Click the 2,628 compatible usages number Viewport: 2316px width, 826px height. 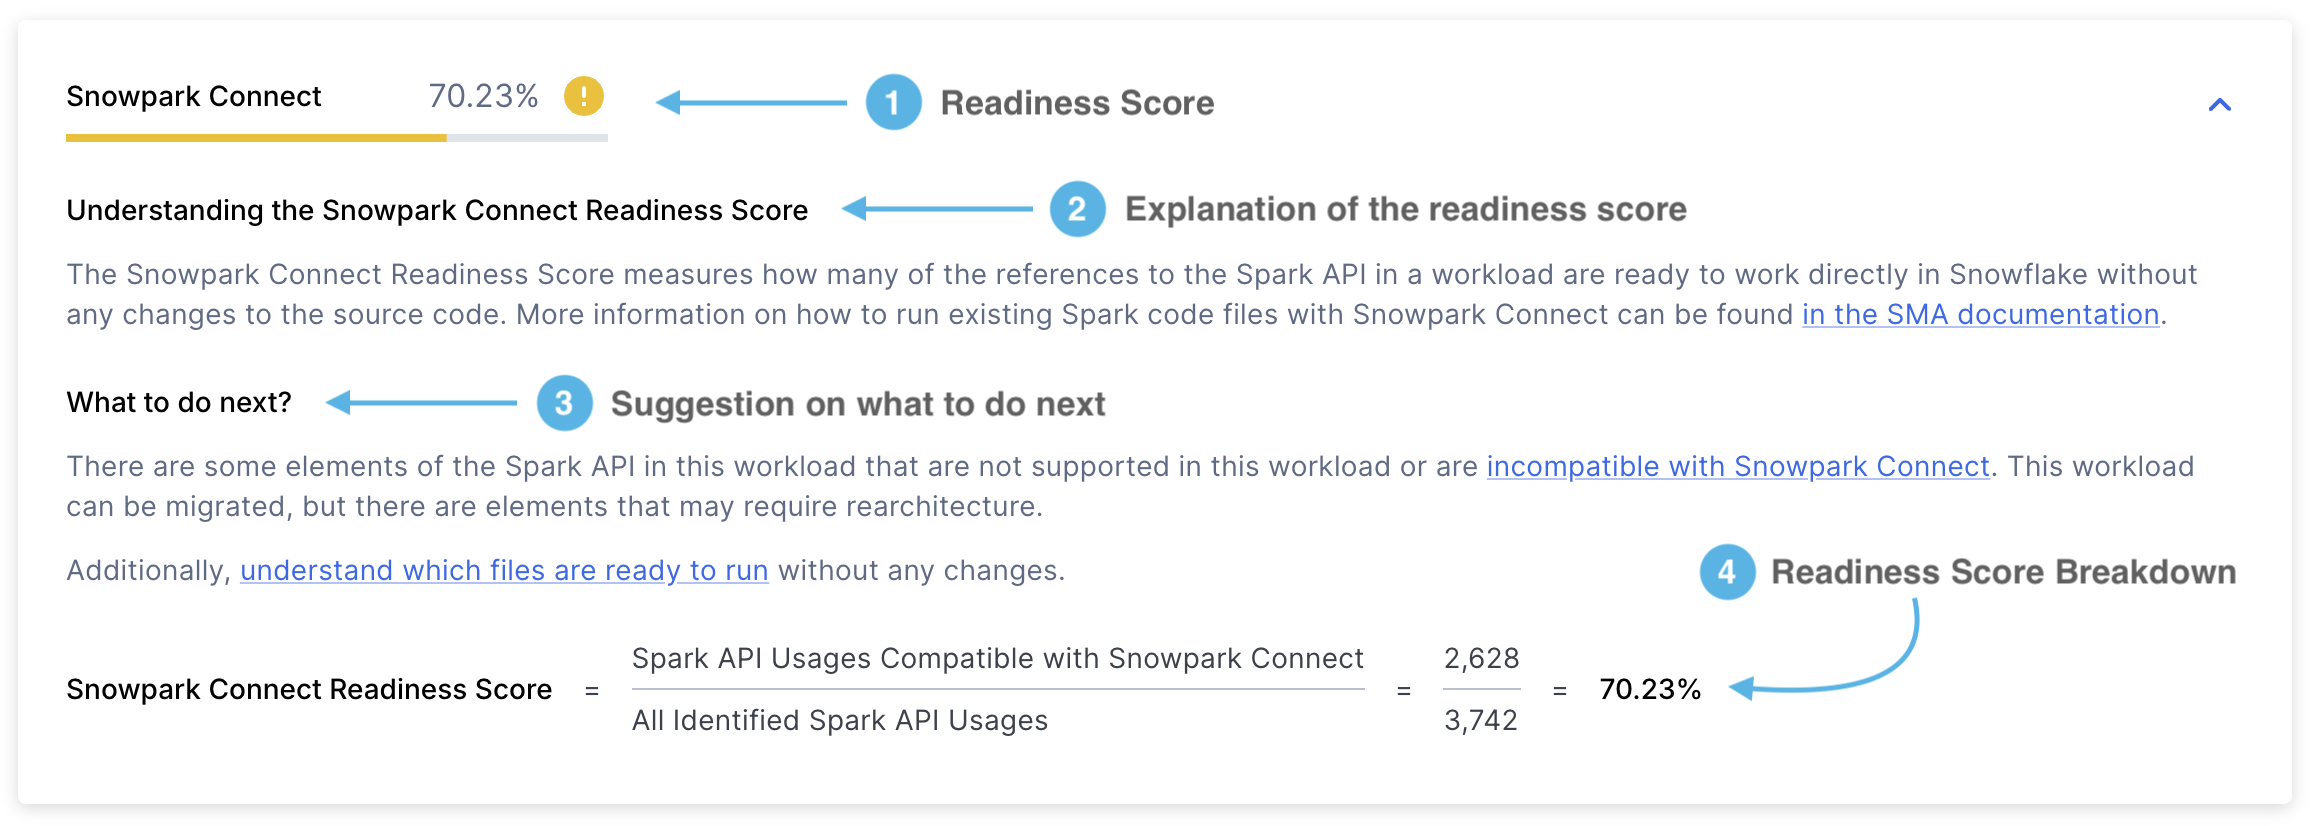pos(1483,658)
